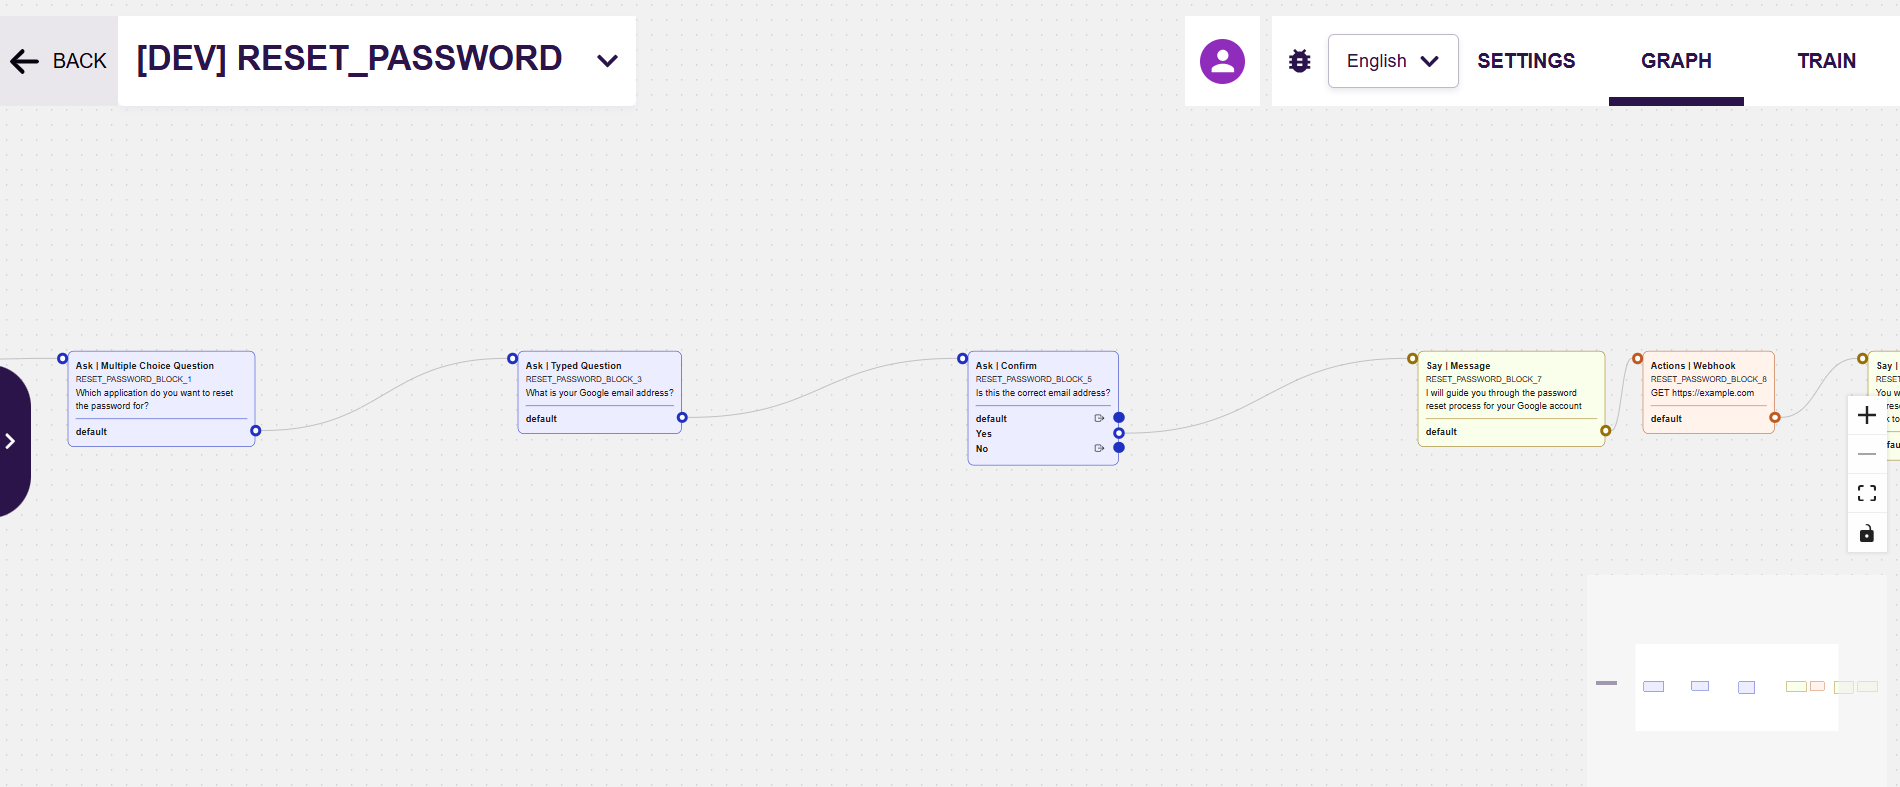Click 'What is your Google email address?' text
The height and width of the screenshot is (787, 1900).
[x=600, y=393]
